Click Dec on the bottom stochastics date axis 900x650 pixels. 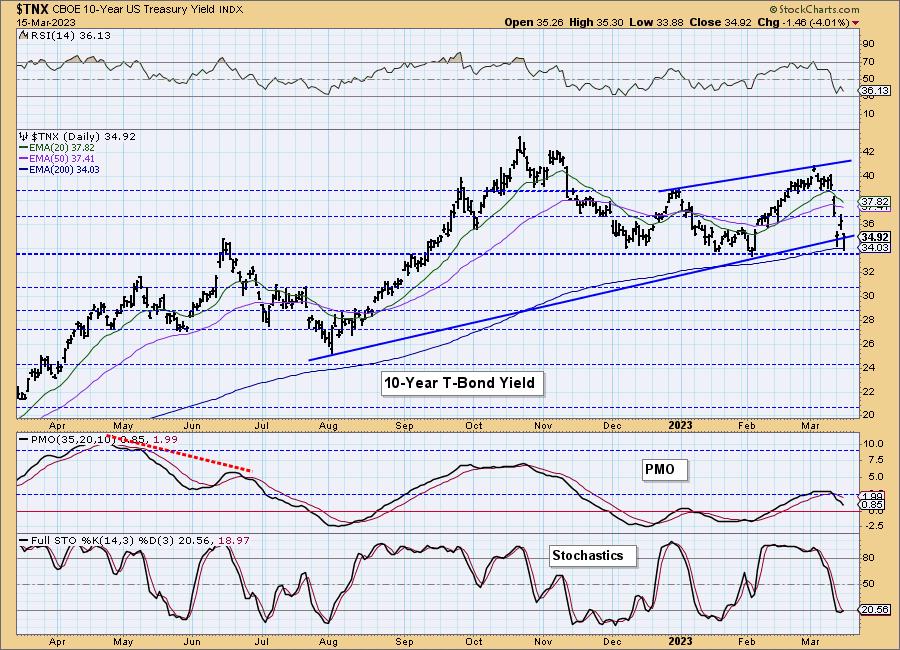tap(612, 642)
